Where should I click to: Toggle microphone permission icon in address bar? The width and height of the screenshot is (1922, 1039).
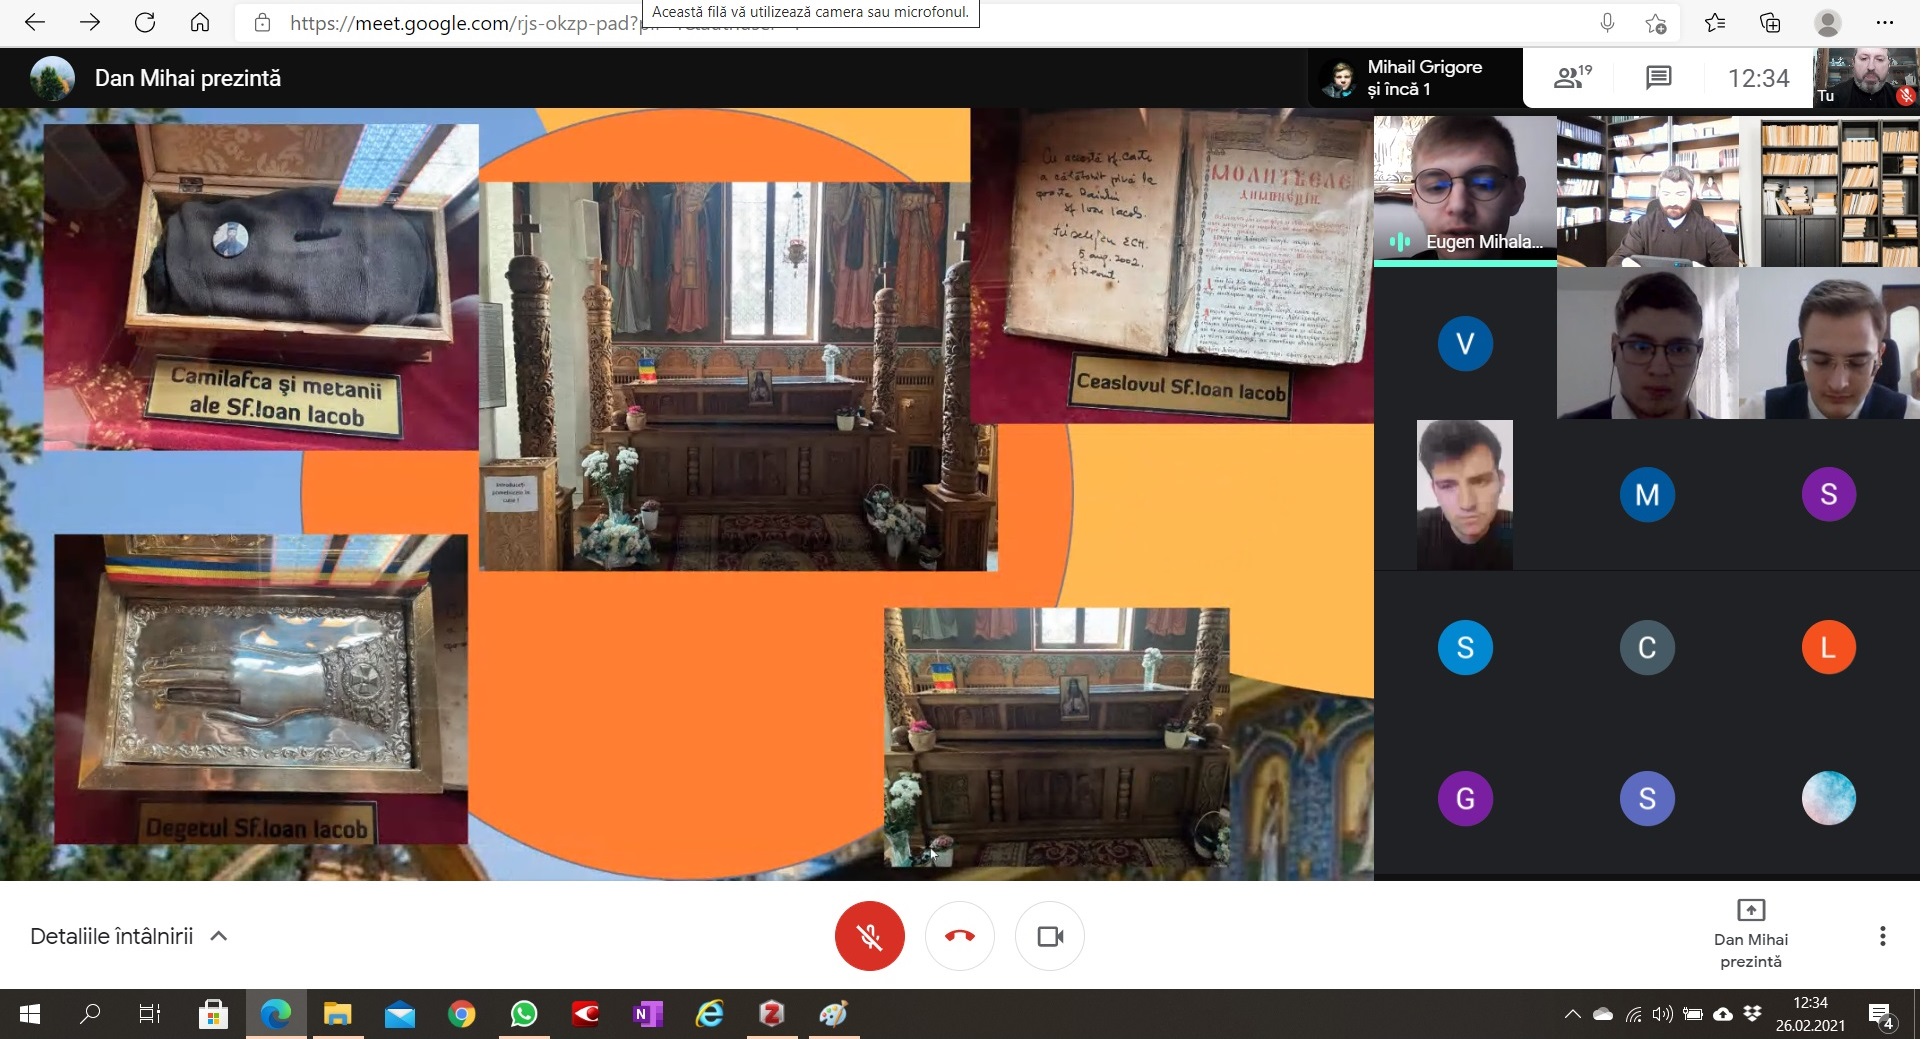coord(1607,23)
